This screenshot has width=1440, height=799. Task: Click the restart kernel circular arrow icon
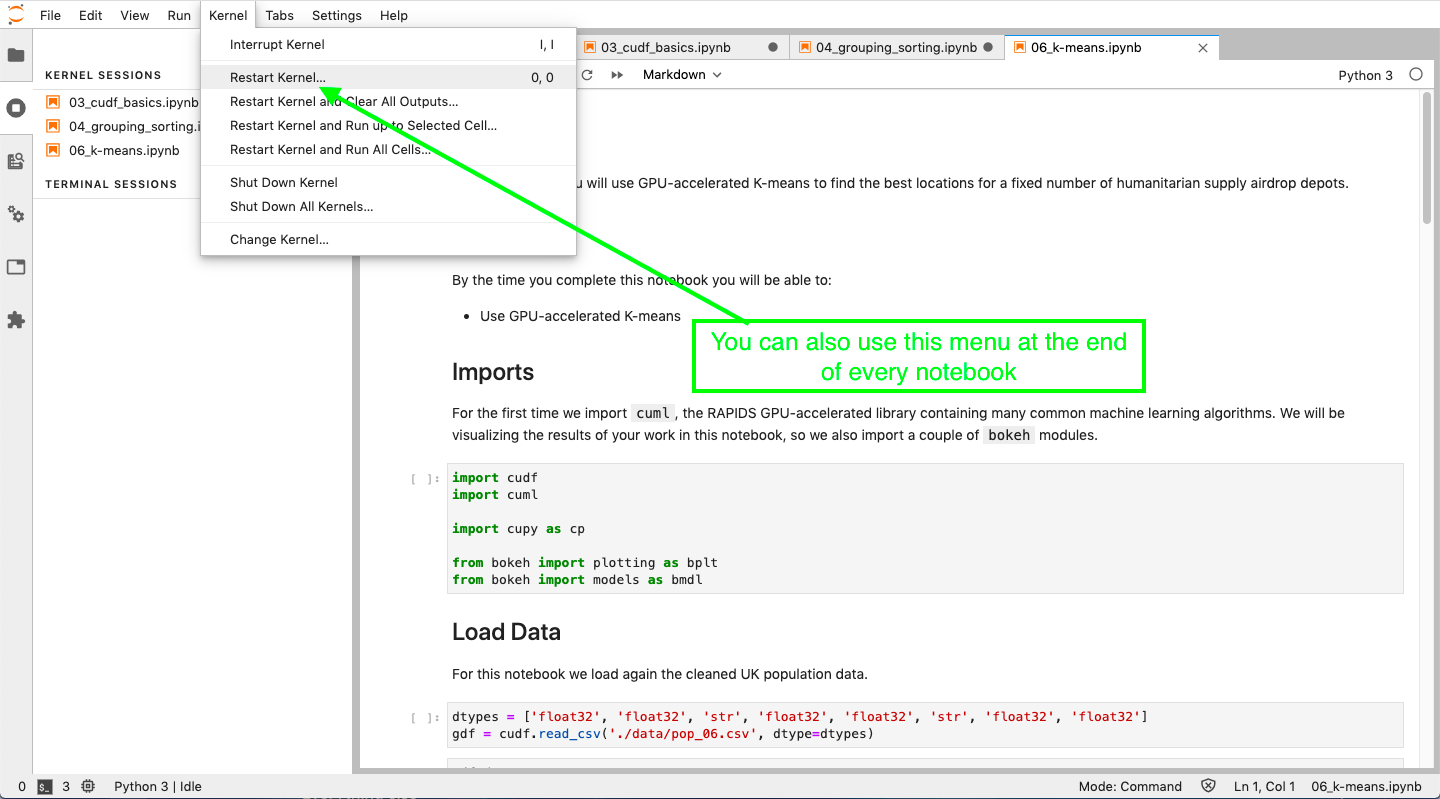tap(587, 75)
